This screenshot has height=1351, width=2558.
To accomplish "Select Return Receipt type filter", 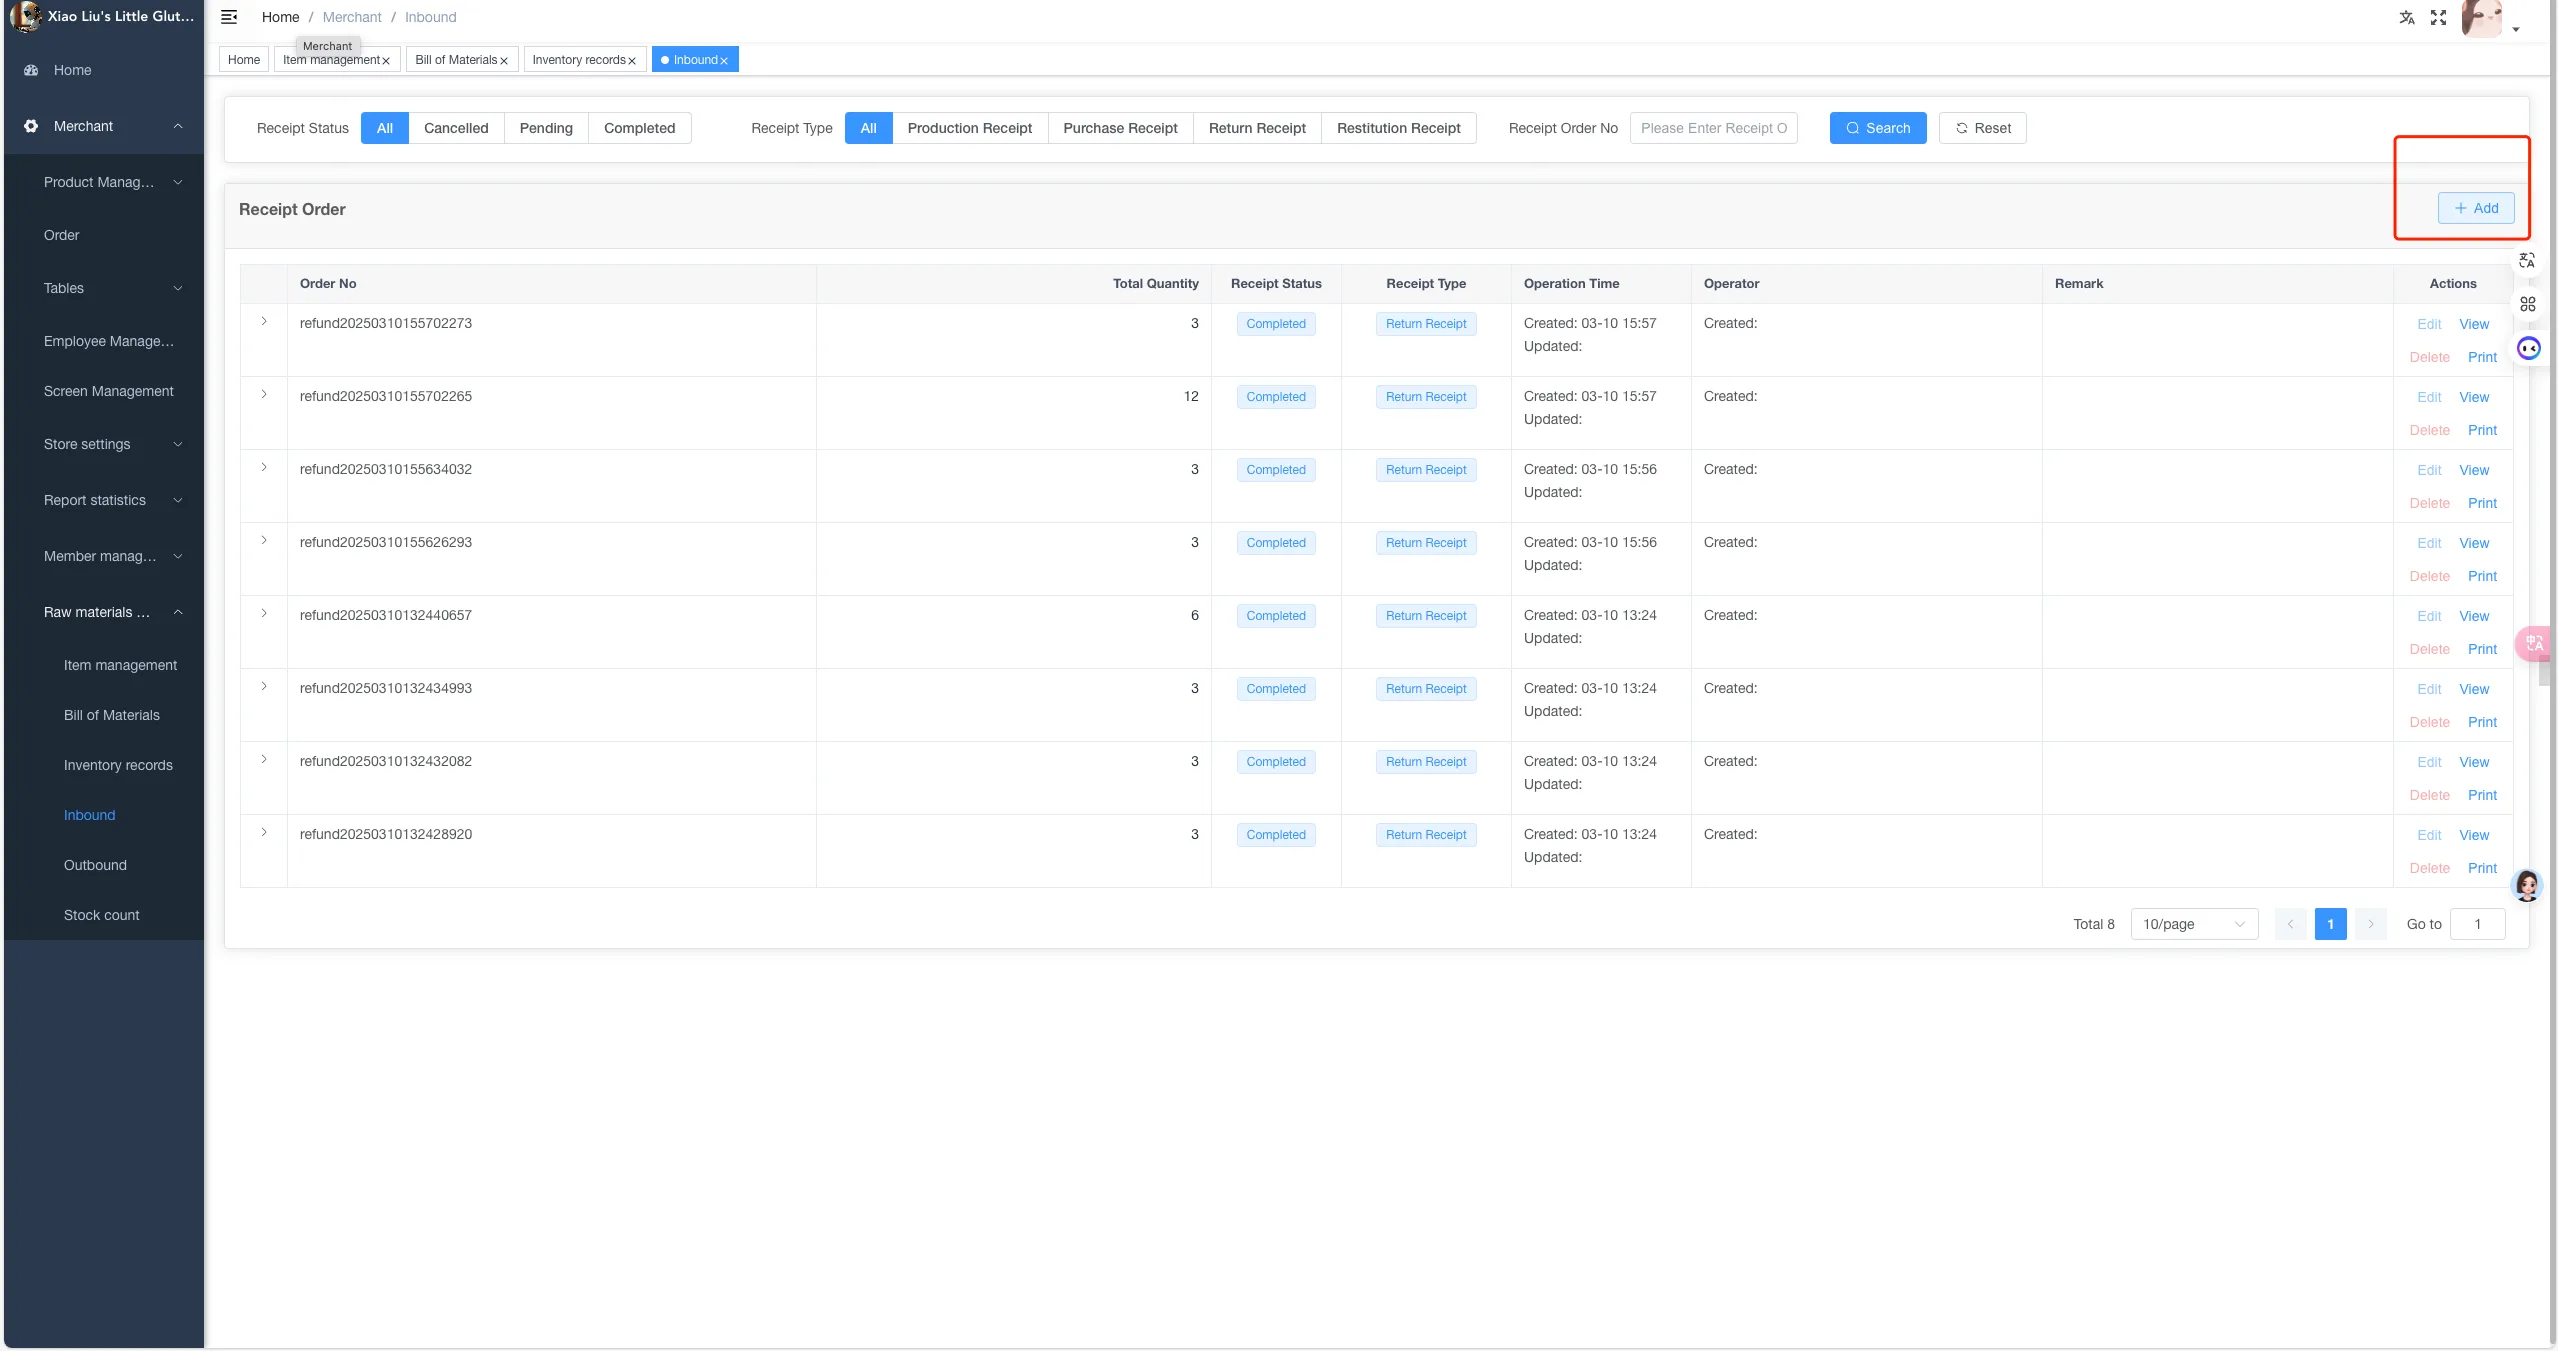I will [x=1257, y=128].
